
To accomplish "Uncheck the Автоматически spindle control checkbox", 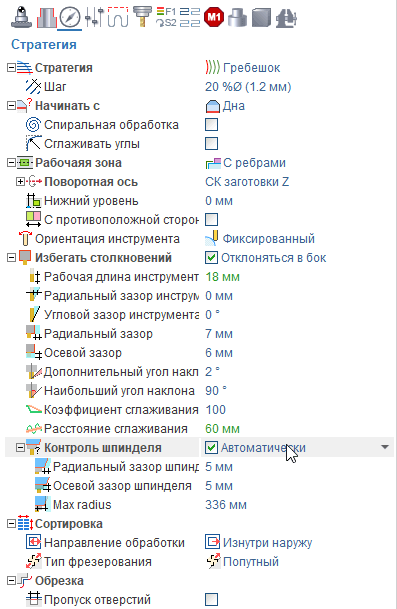I will (212, 447).
